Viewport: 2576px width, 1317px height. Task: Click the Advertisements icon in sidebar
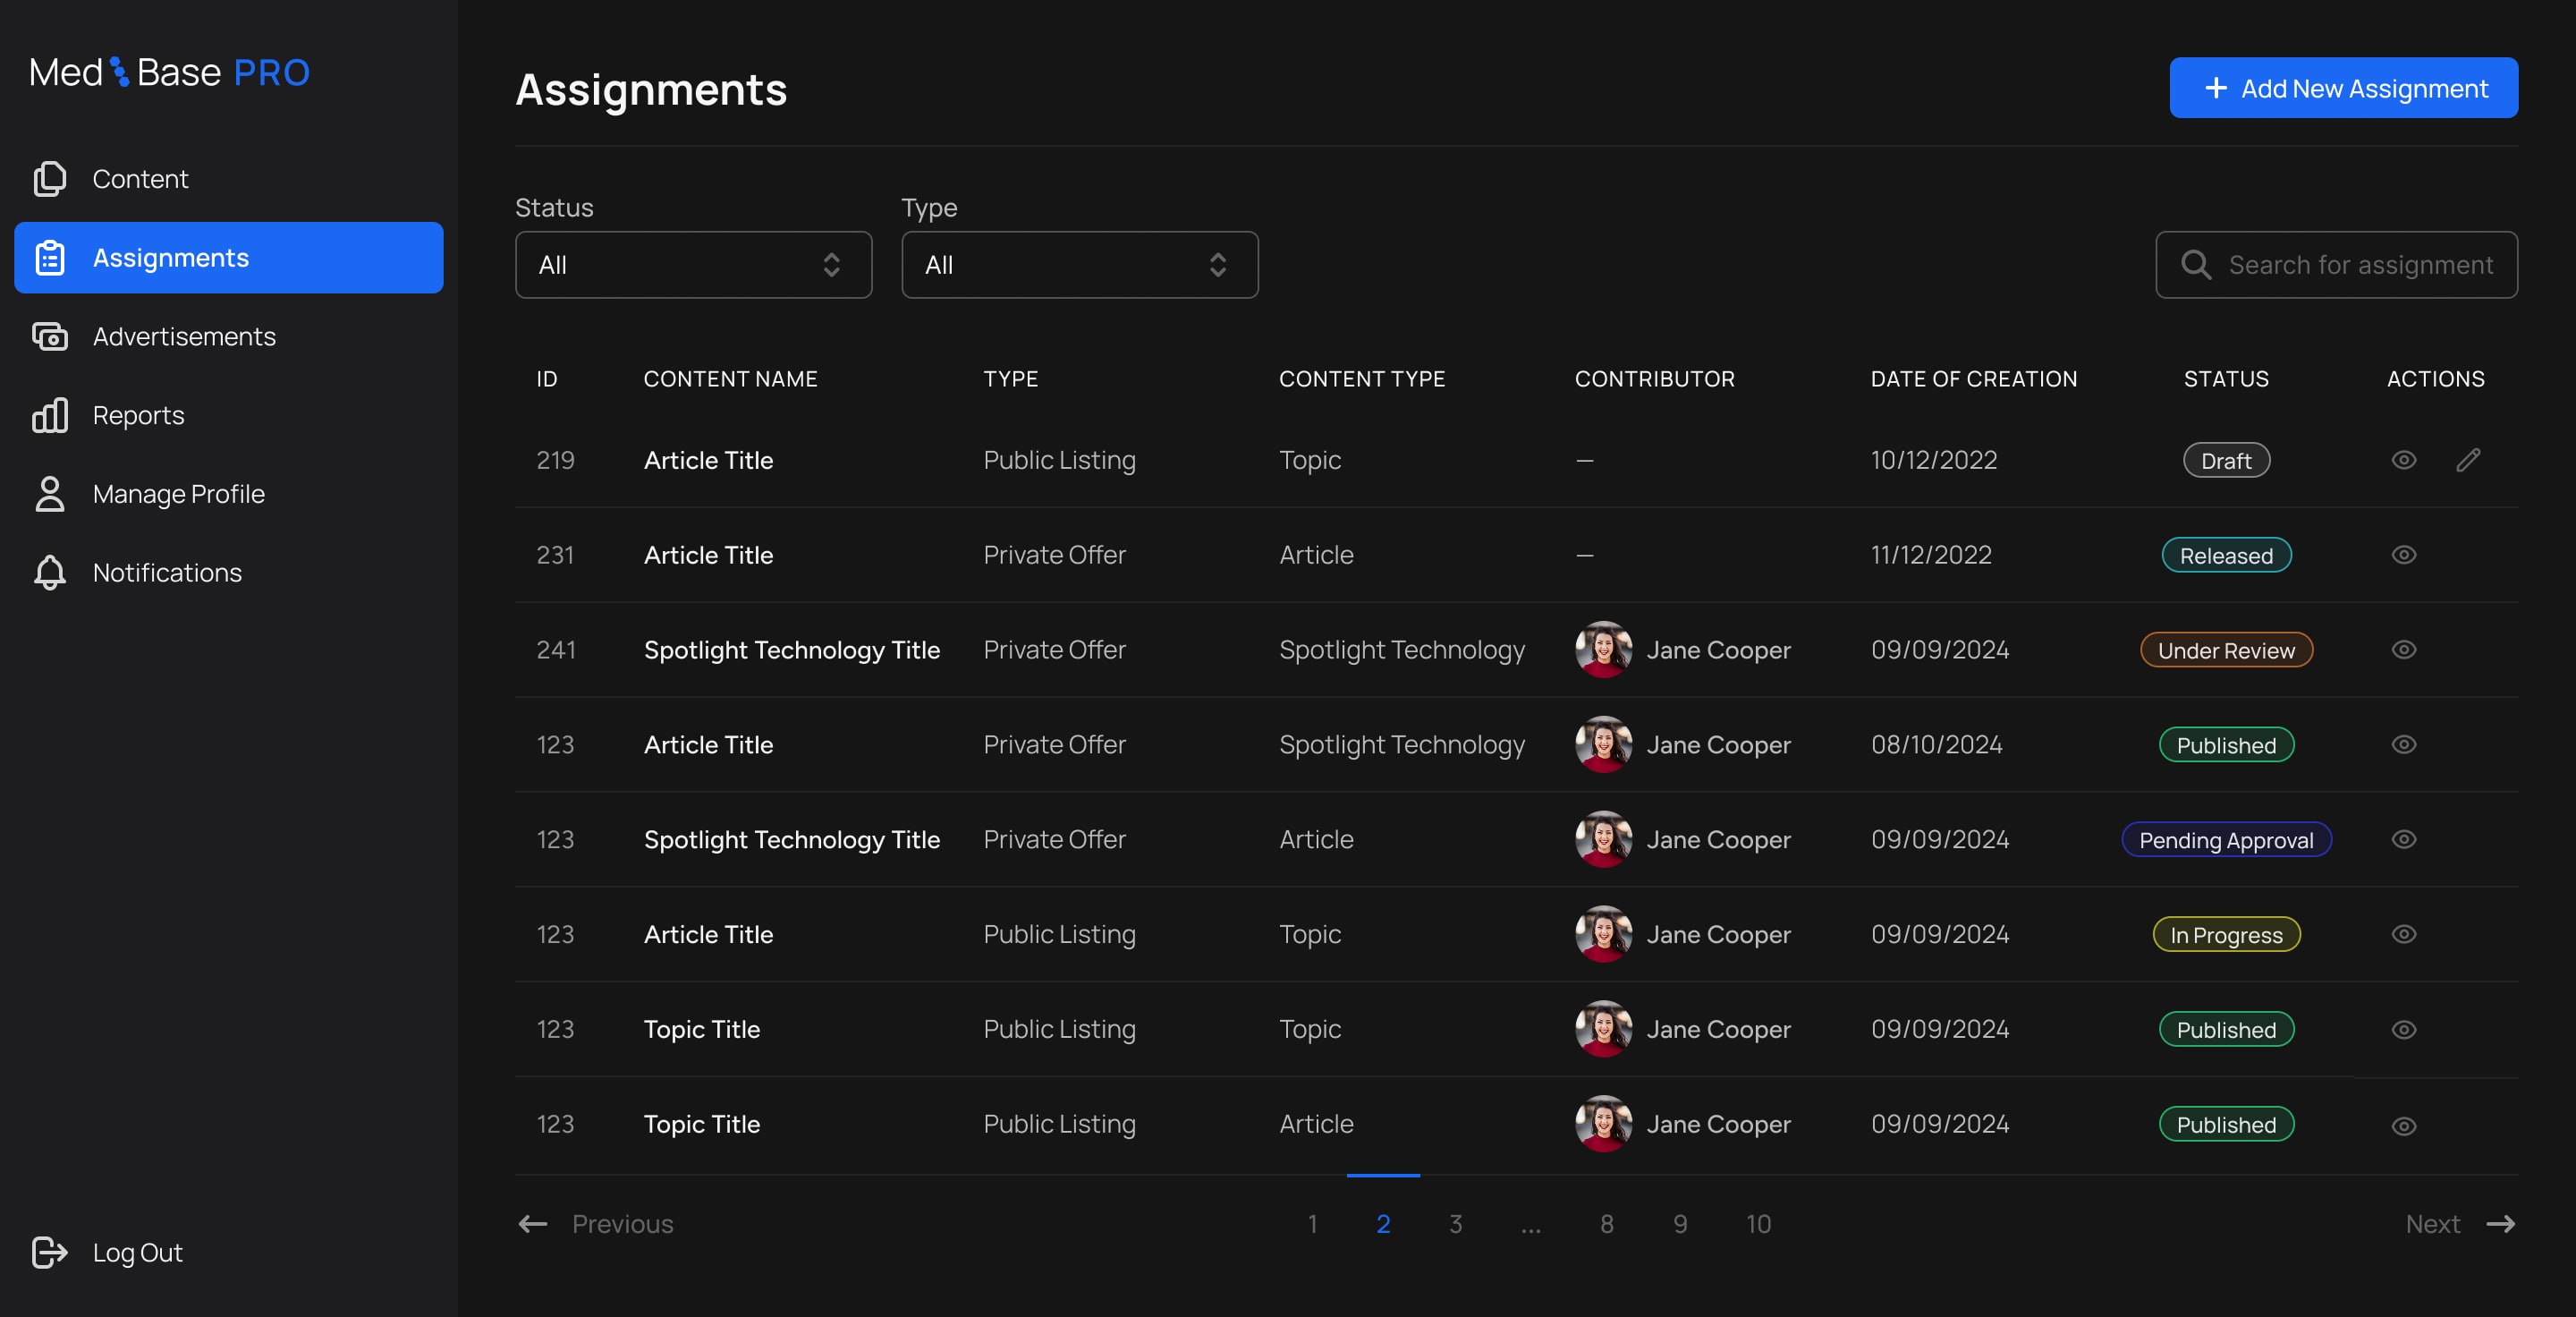(50, 336)
